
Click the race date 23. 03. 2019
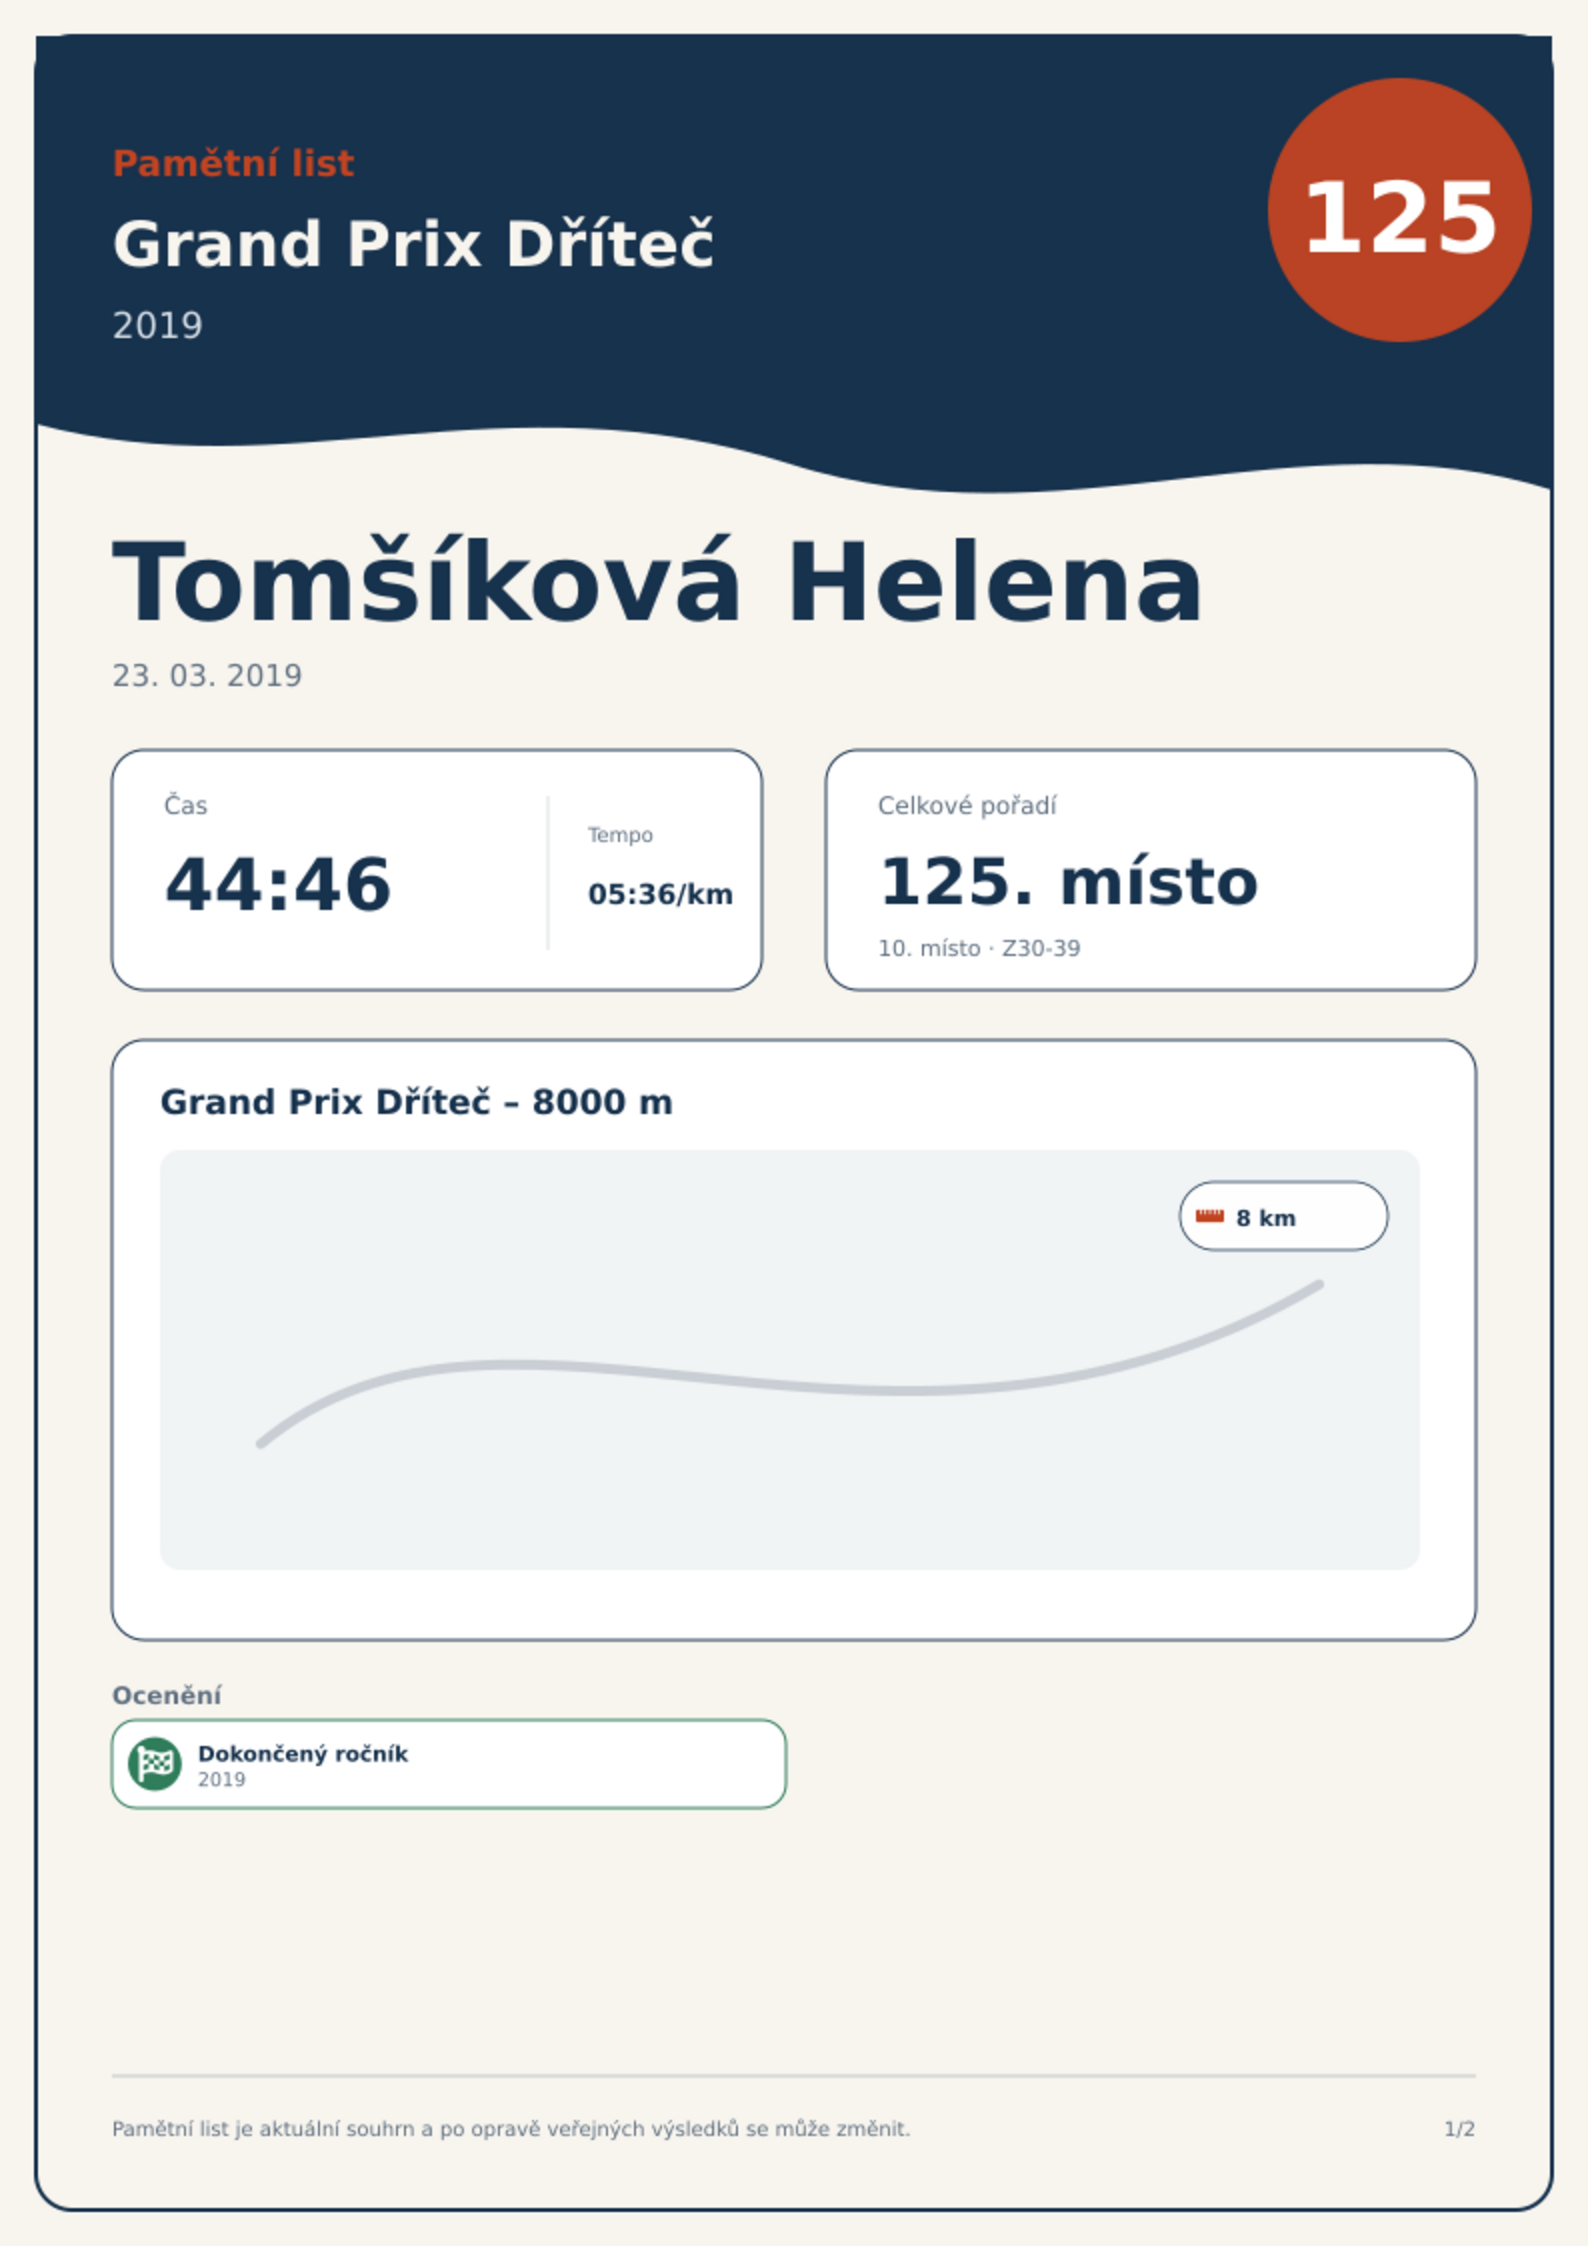click(x=207, y=676)
